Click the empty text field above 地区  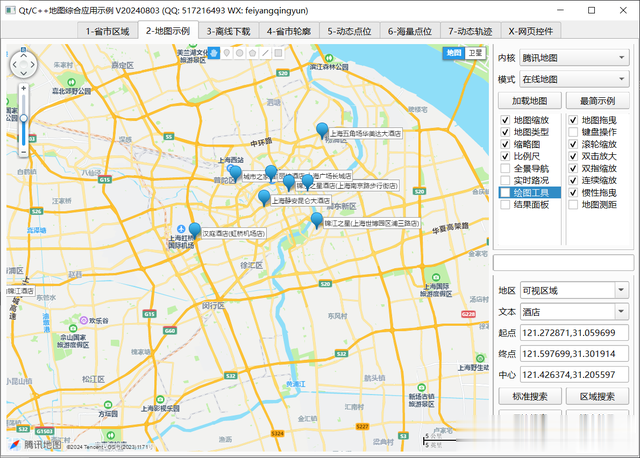click(563, 262)
